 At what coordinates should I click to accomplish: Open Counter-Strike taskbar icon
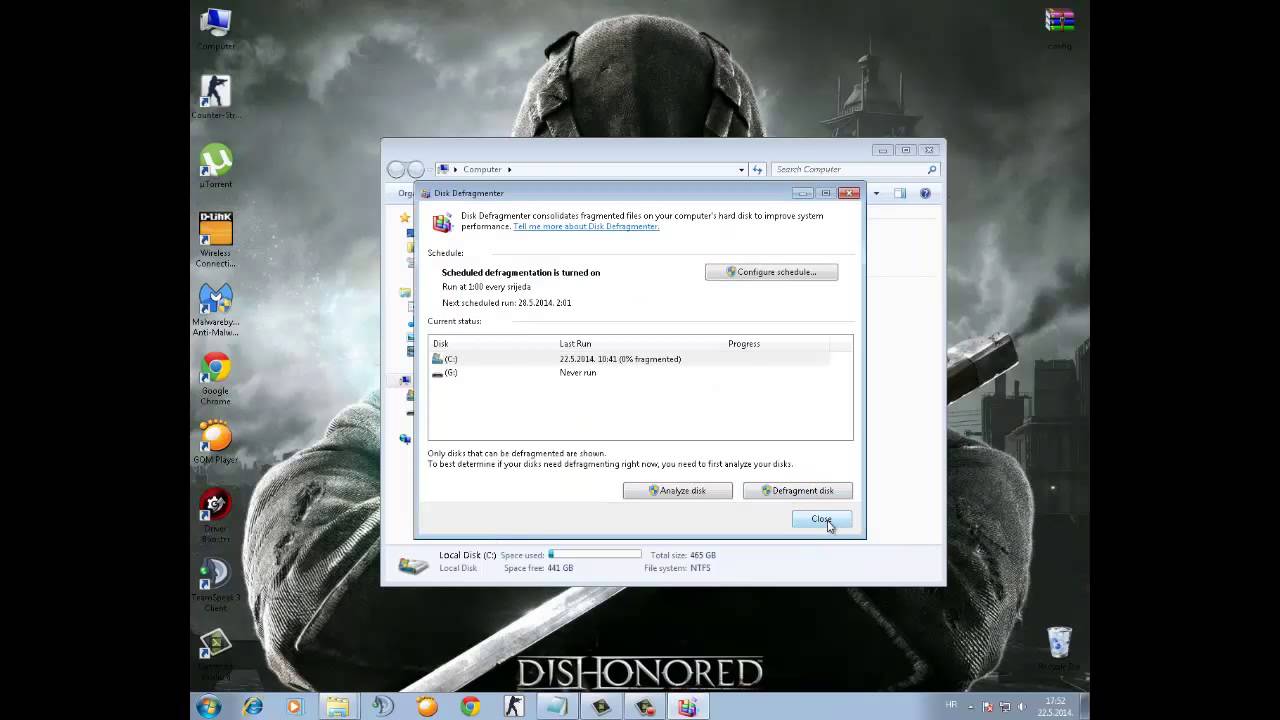(x=513, y=707)
